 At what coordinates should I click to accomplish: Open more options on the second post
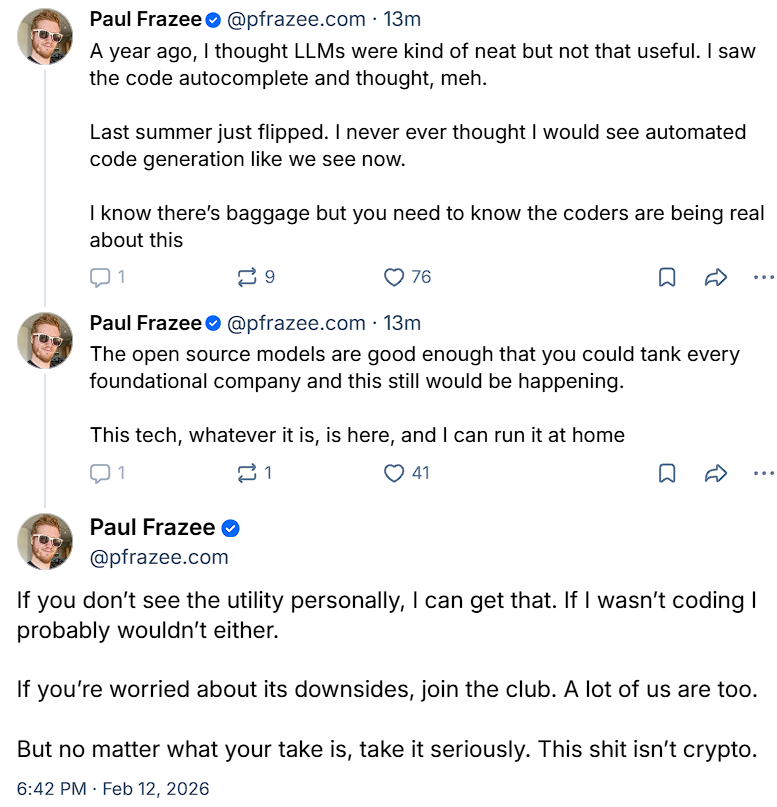[x=763, y=474]
